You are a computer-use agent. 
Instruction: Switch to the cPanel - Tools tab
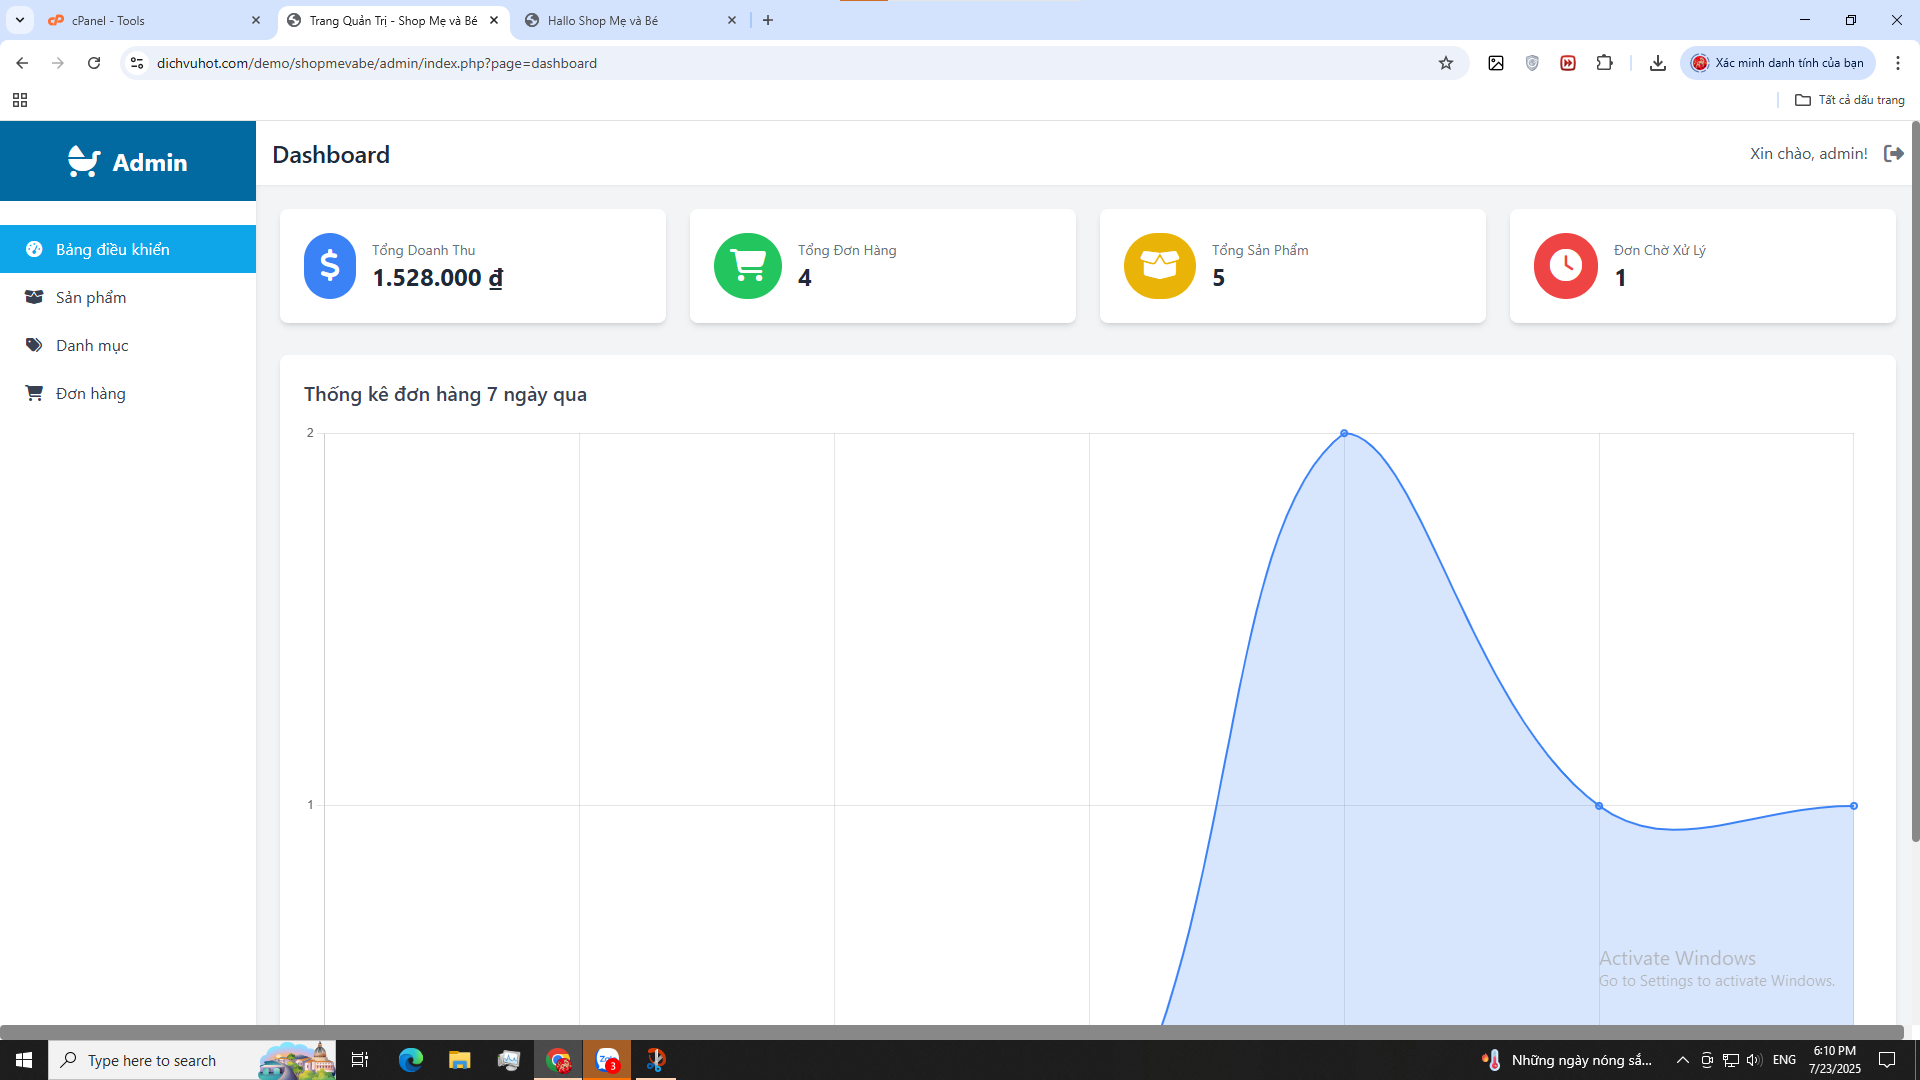150,20
